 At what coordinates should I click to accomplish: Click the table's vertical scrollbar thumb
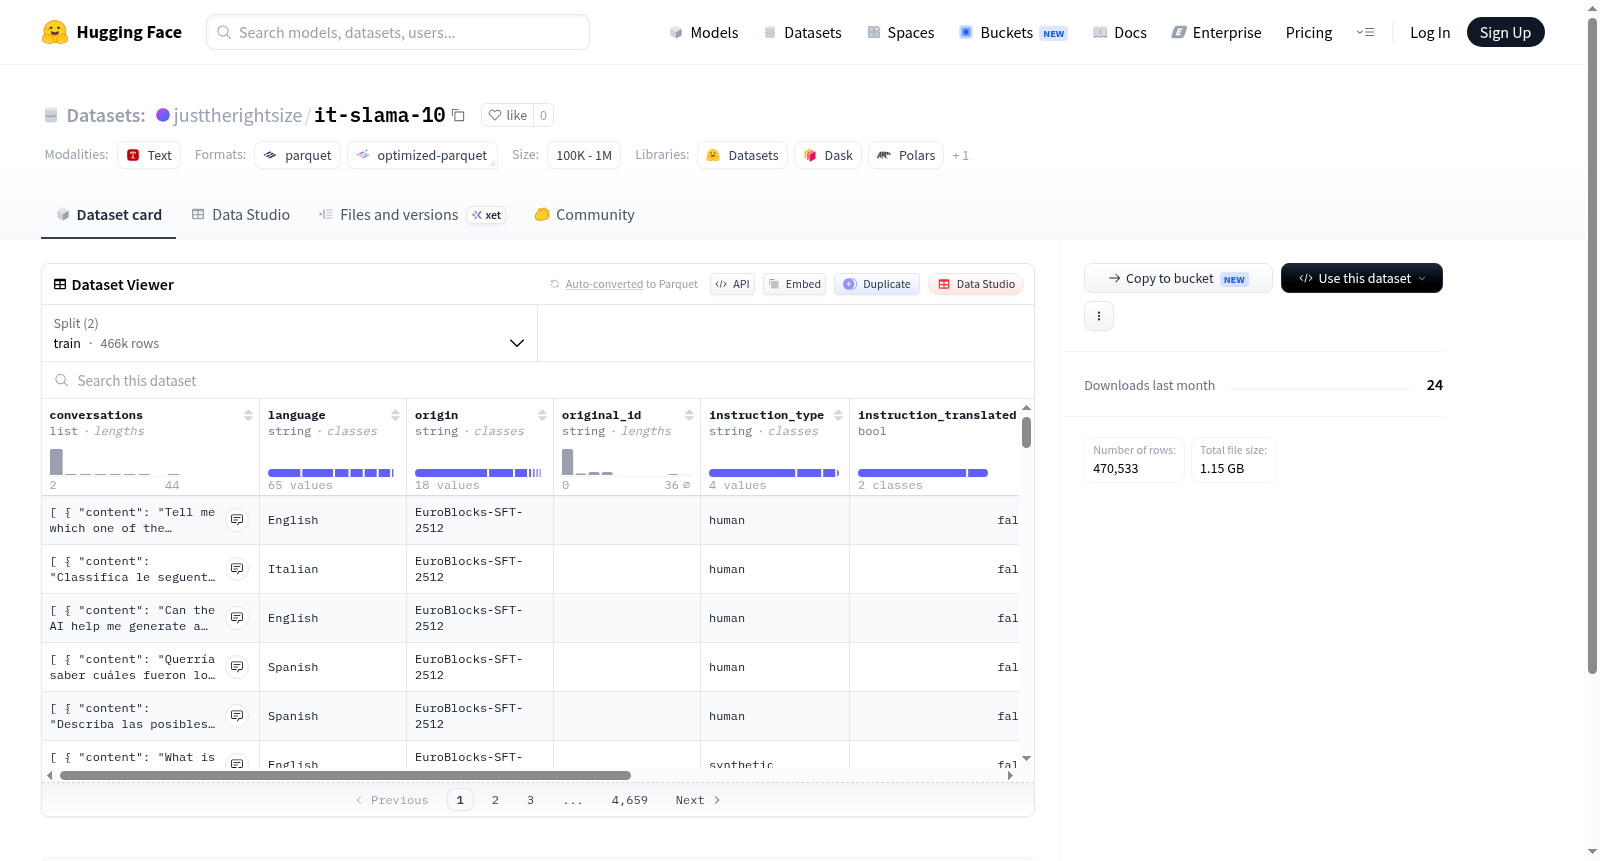pos(1026,432)
